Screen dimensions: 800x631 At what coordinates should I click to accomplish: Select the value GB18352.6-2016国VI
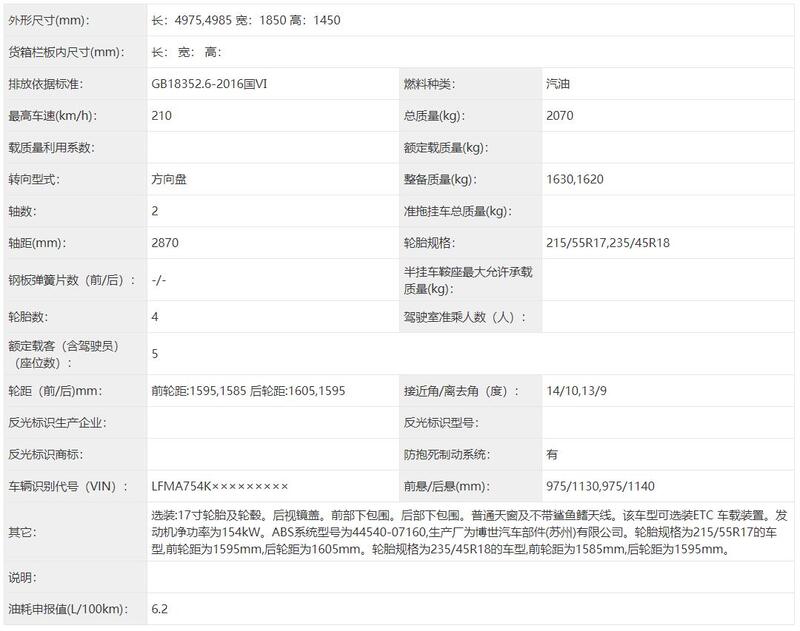pos(209,84)
